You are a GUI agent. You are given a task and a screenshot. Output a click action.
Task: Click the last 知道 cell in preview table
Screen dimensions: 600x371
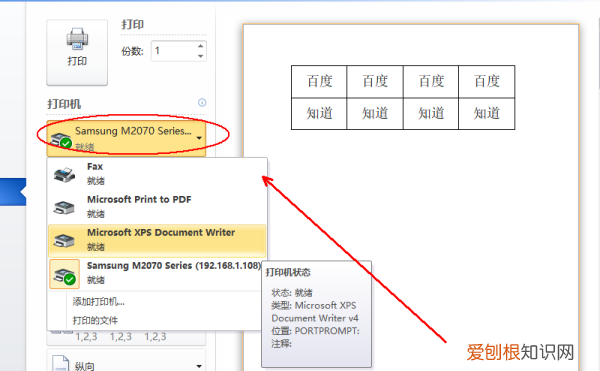point(487,114)
